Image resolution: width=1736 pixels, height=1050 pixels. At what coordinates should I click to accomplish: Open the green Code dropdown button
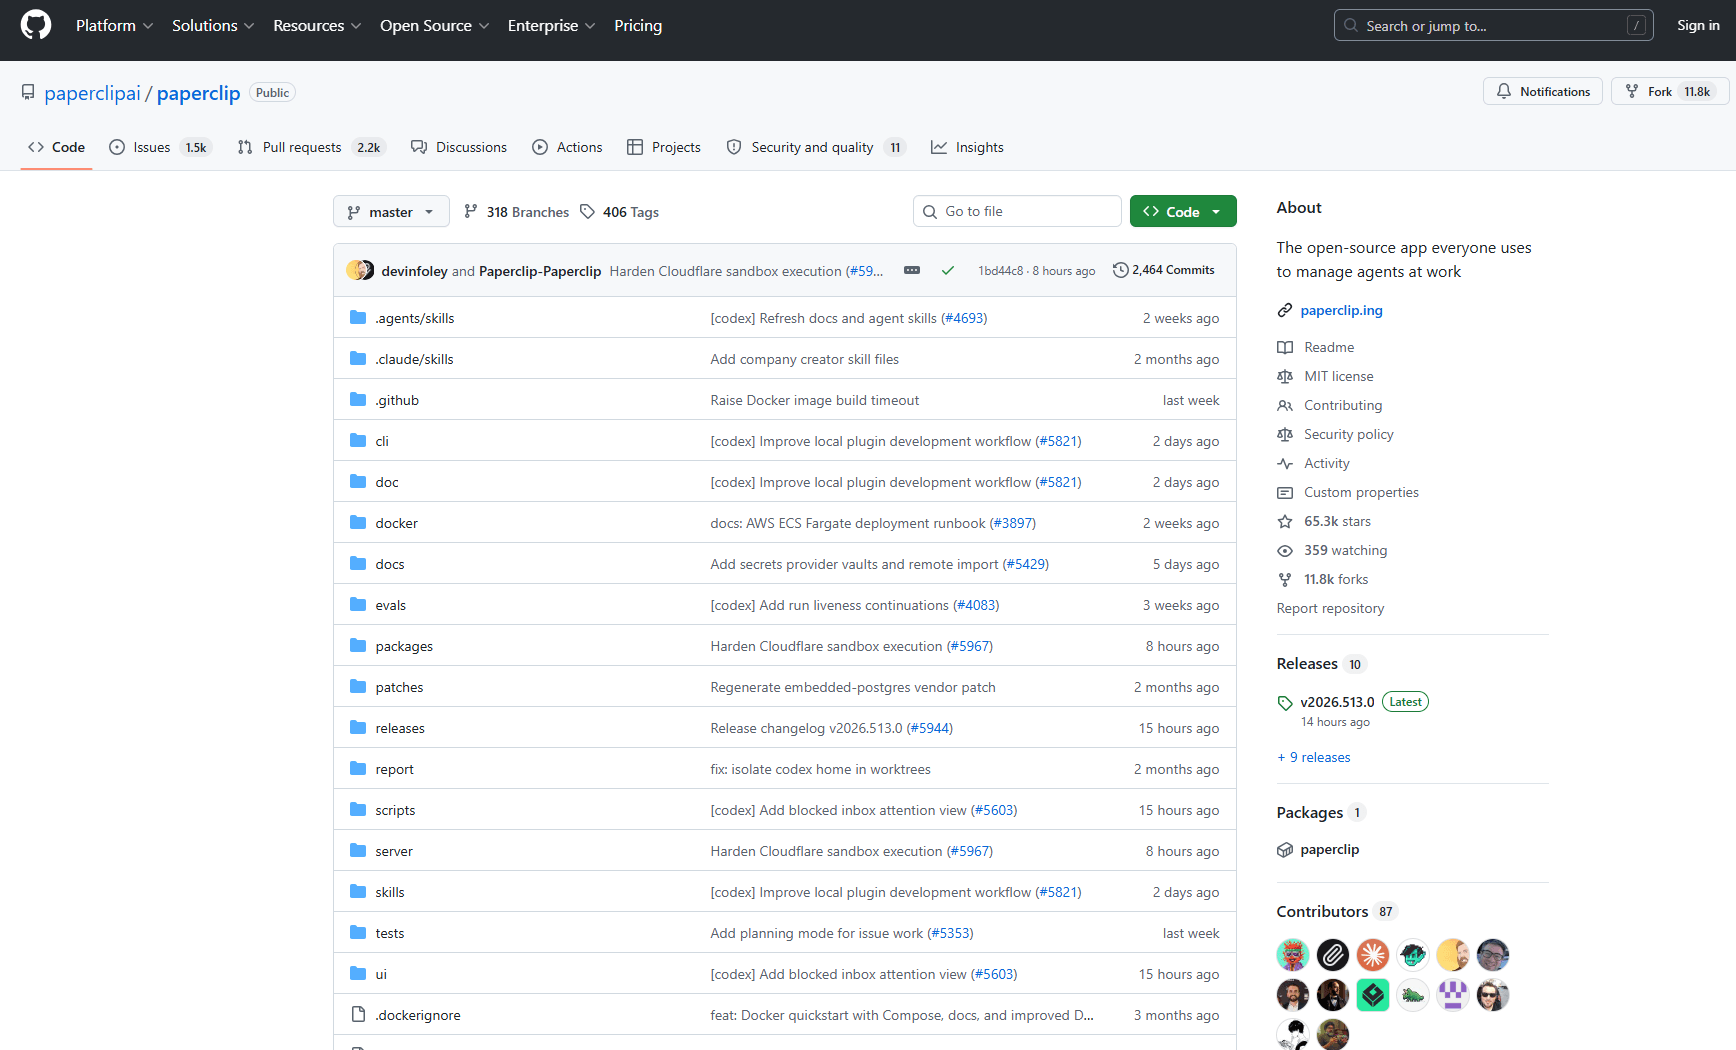coord(1183,212)
